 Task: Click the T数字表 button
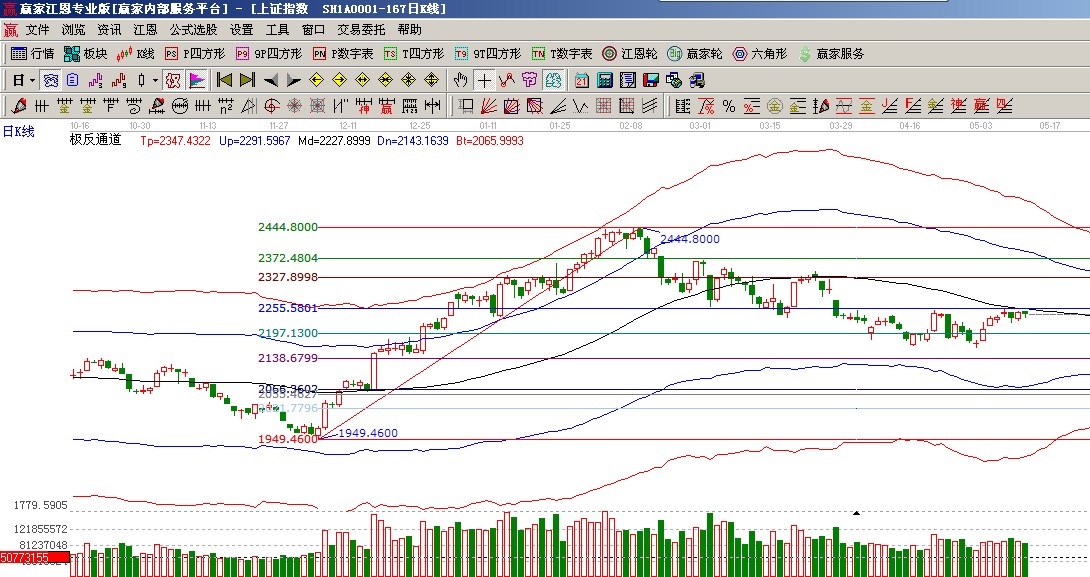[x=561, y=54]
